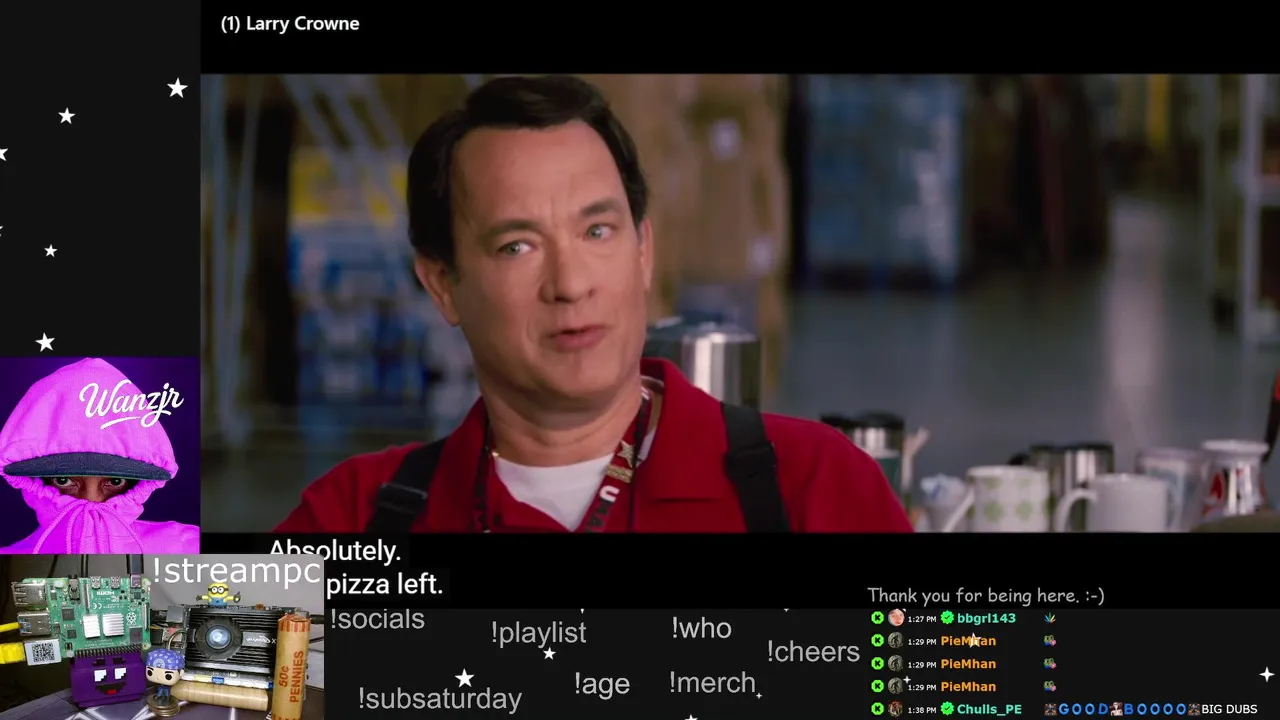Viewport: 1280px width, 720px height.
Task: Click the Kick badge beside bbgrl143
Action: click(x=877, y=618)
